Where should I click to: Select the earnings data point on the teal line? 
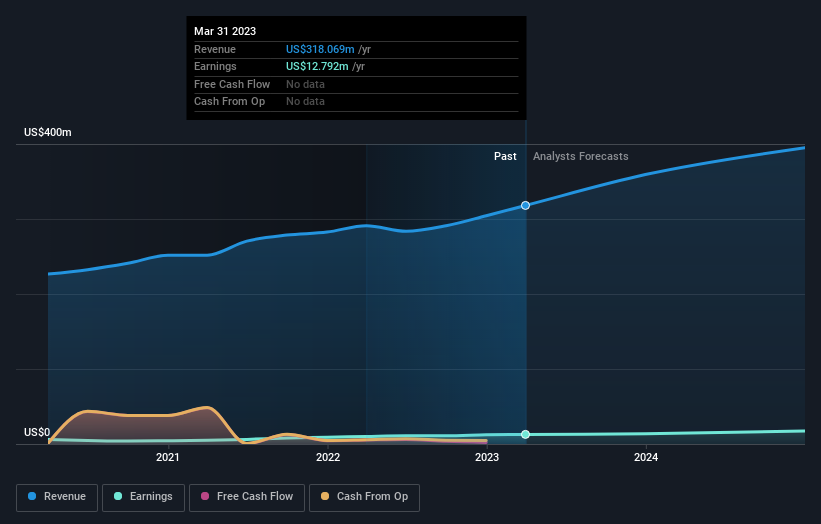click(x=525, y=434)
